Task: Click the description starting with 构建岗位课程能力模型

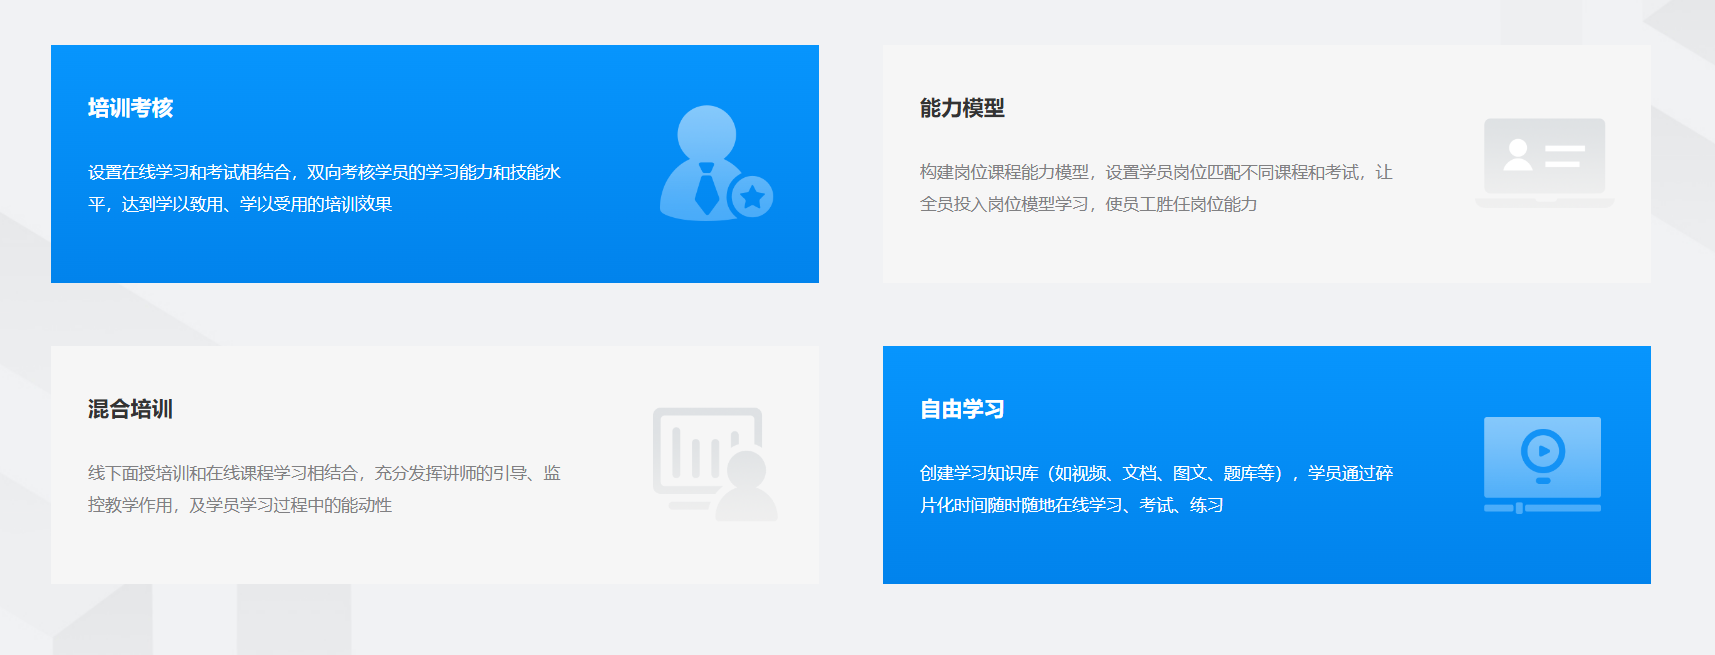Action: 1156,188
